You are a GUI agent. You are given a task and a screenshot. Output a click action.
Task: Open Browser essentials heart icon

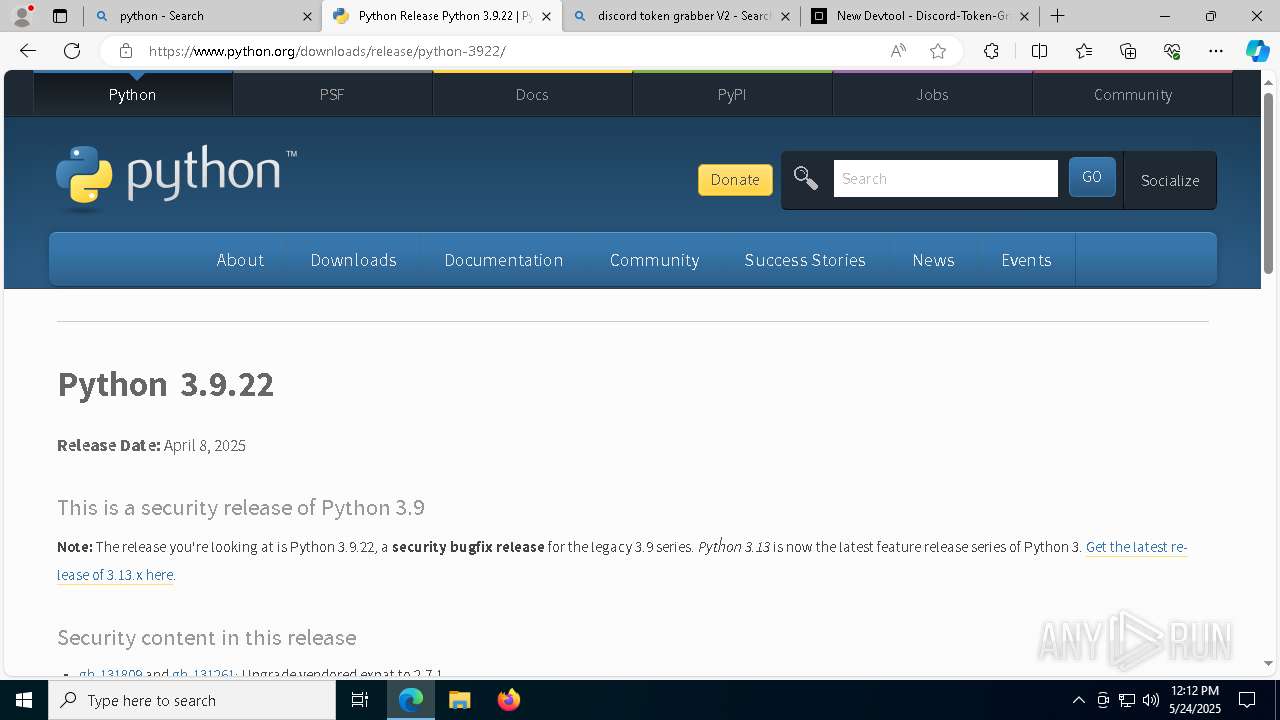point(1172,51)
